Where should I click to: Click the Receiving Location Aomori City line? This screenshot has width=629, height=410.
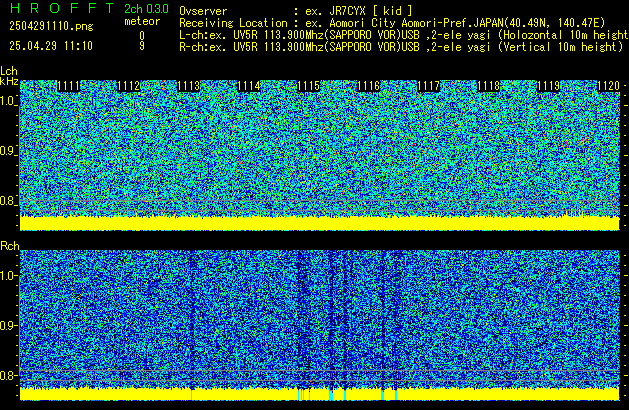pyautogui.click(x=392, y=23)
